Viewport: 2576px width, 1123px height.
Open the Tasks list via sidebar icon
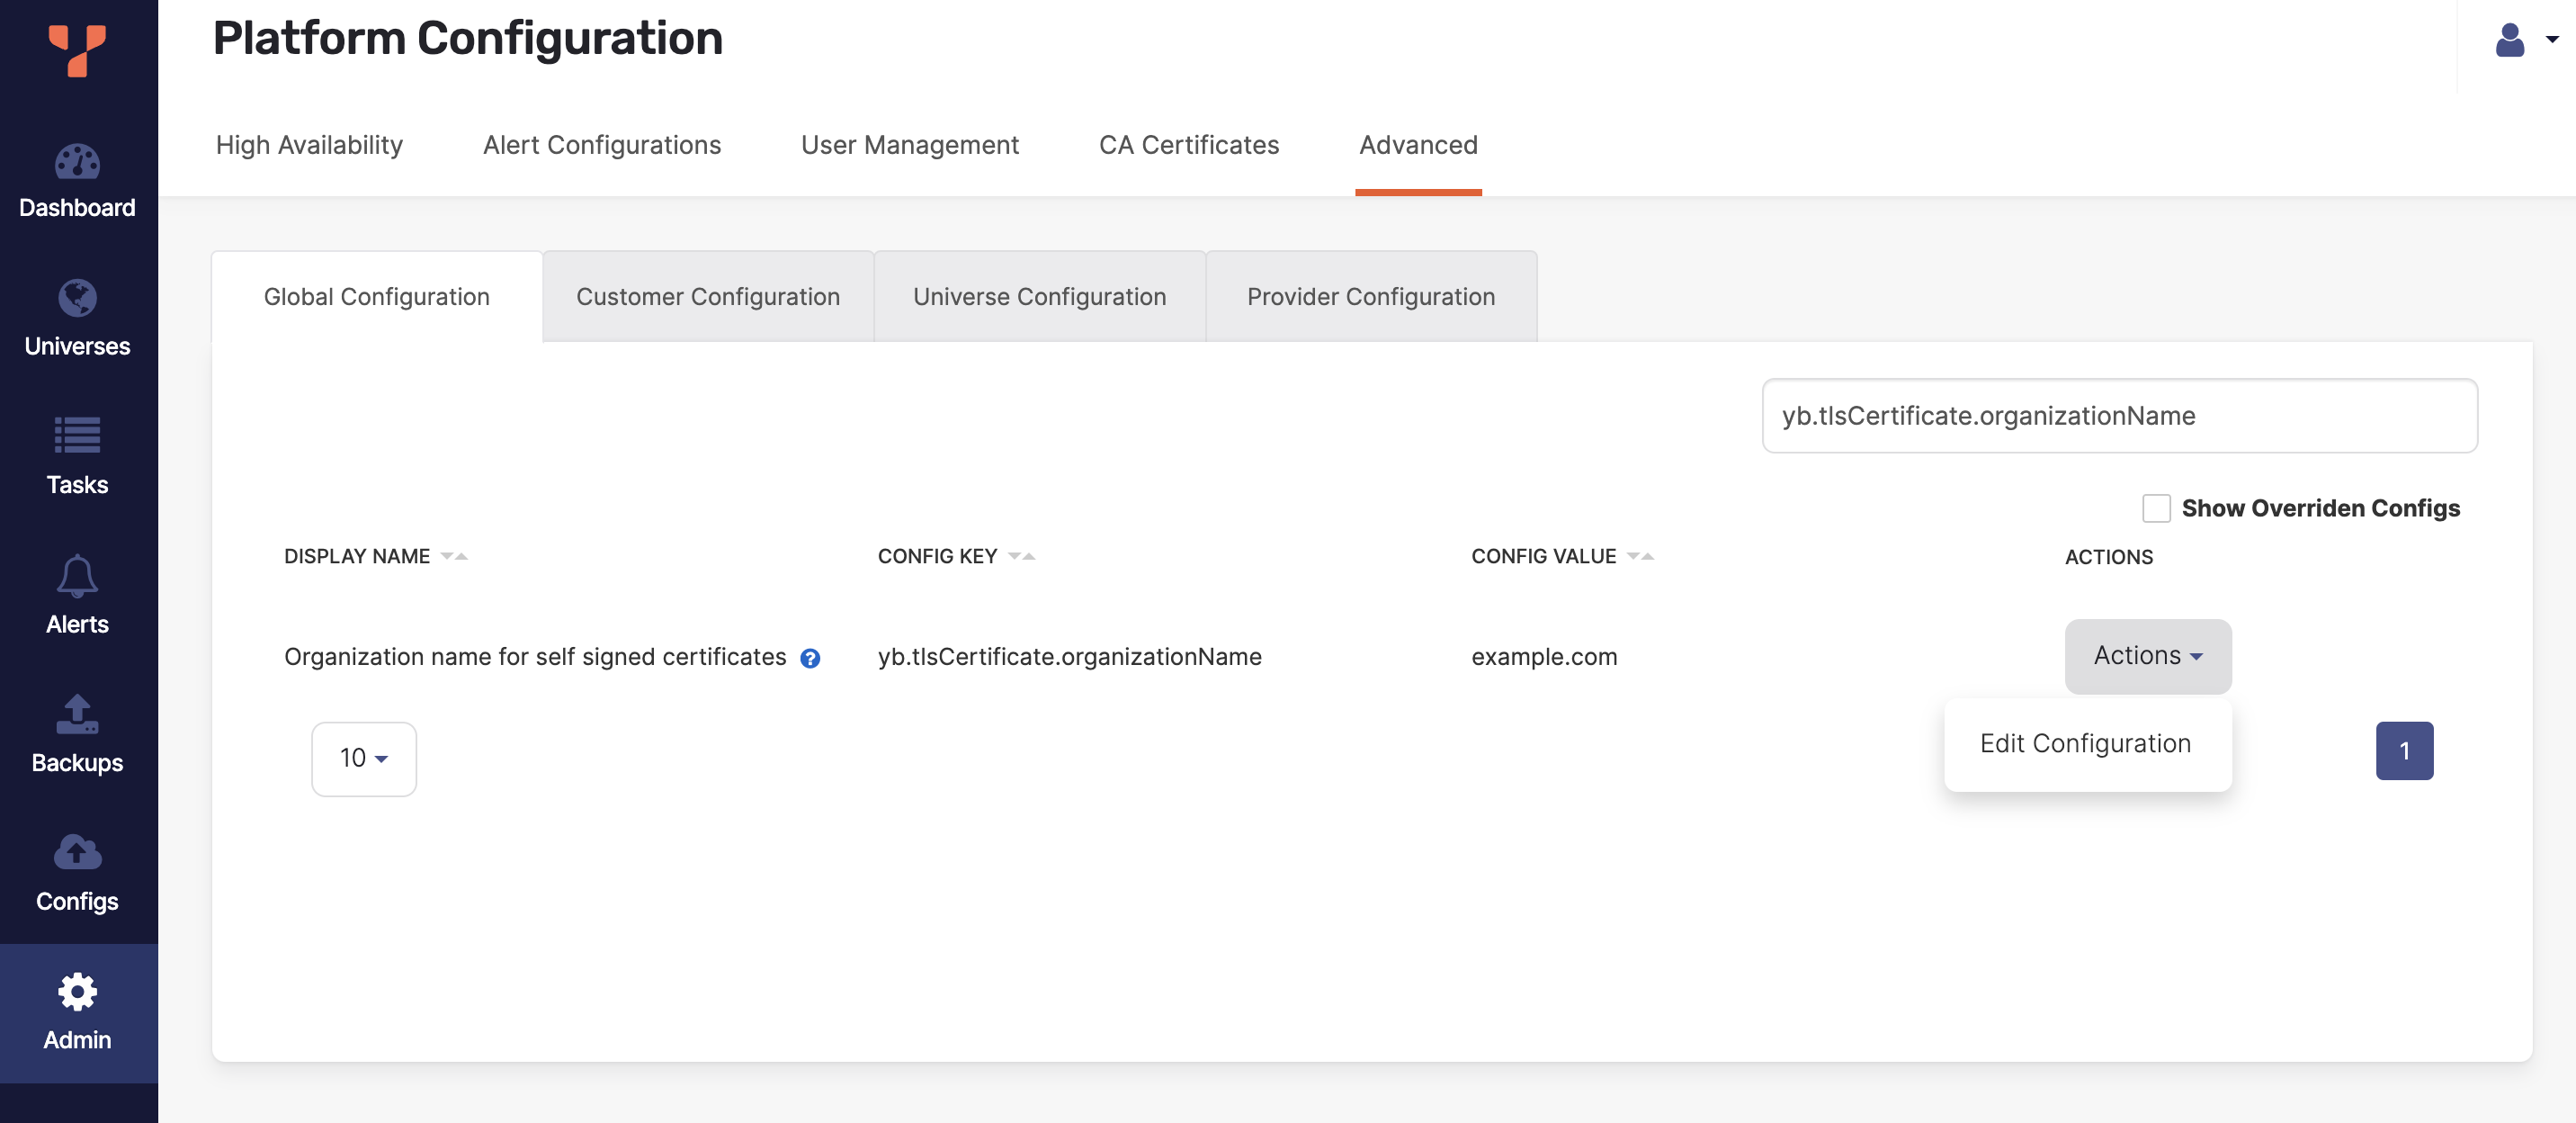[x=77, y=458]
